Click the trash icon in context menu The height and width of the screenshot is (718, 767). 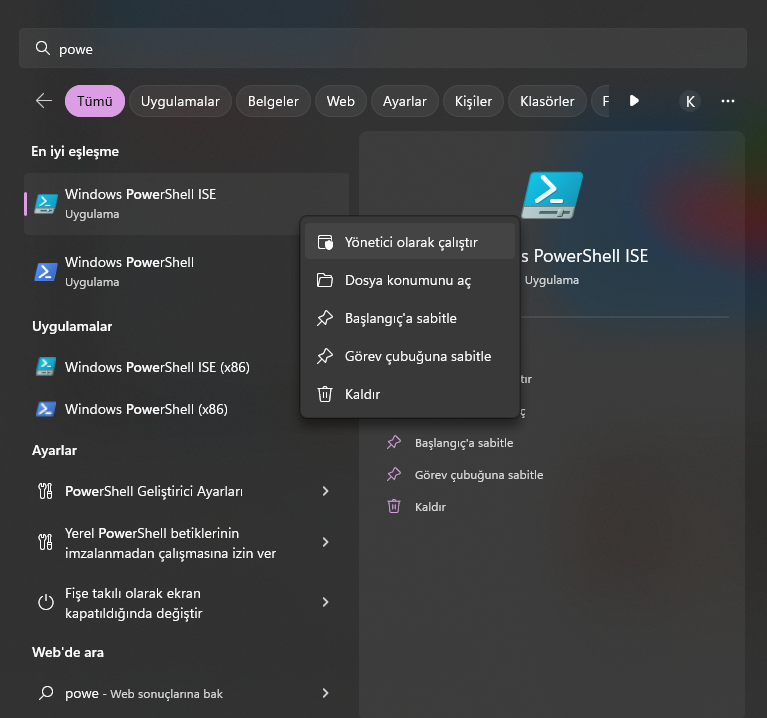point(325,394)
